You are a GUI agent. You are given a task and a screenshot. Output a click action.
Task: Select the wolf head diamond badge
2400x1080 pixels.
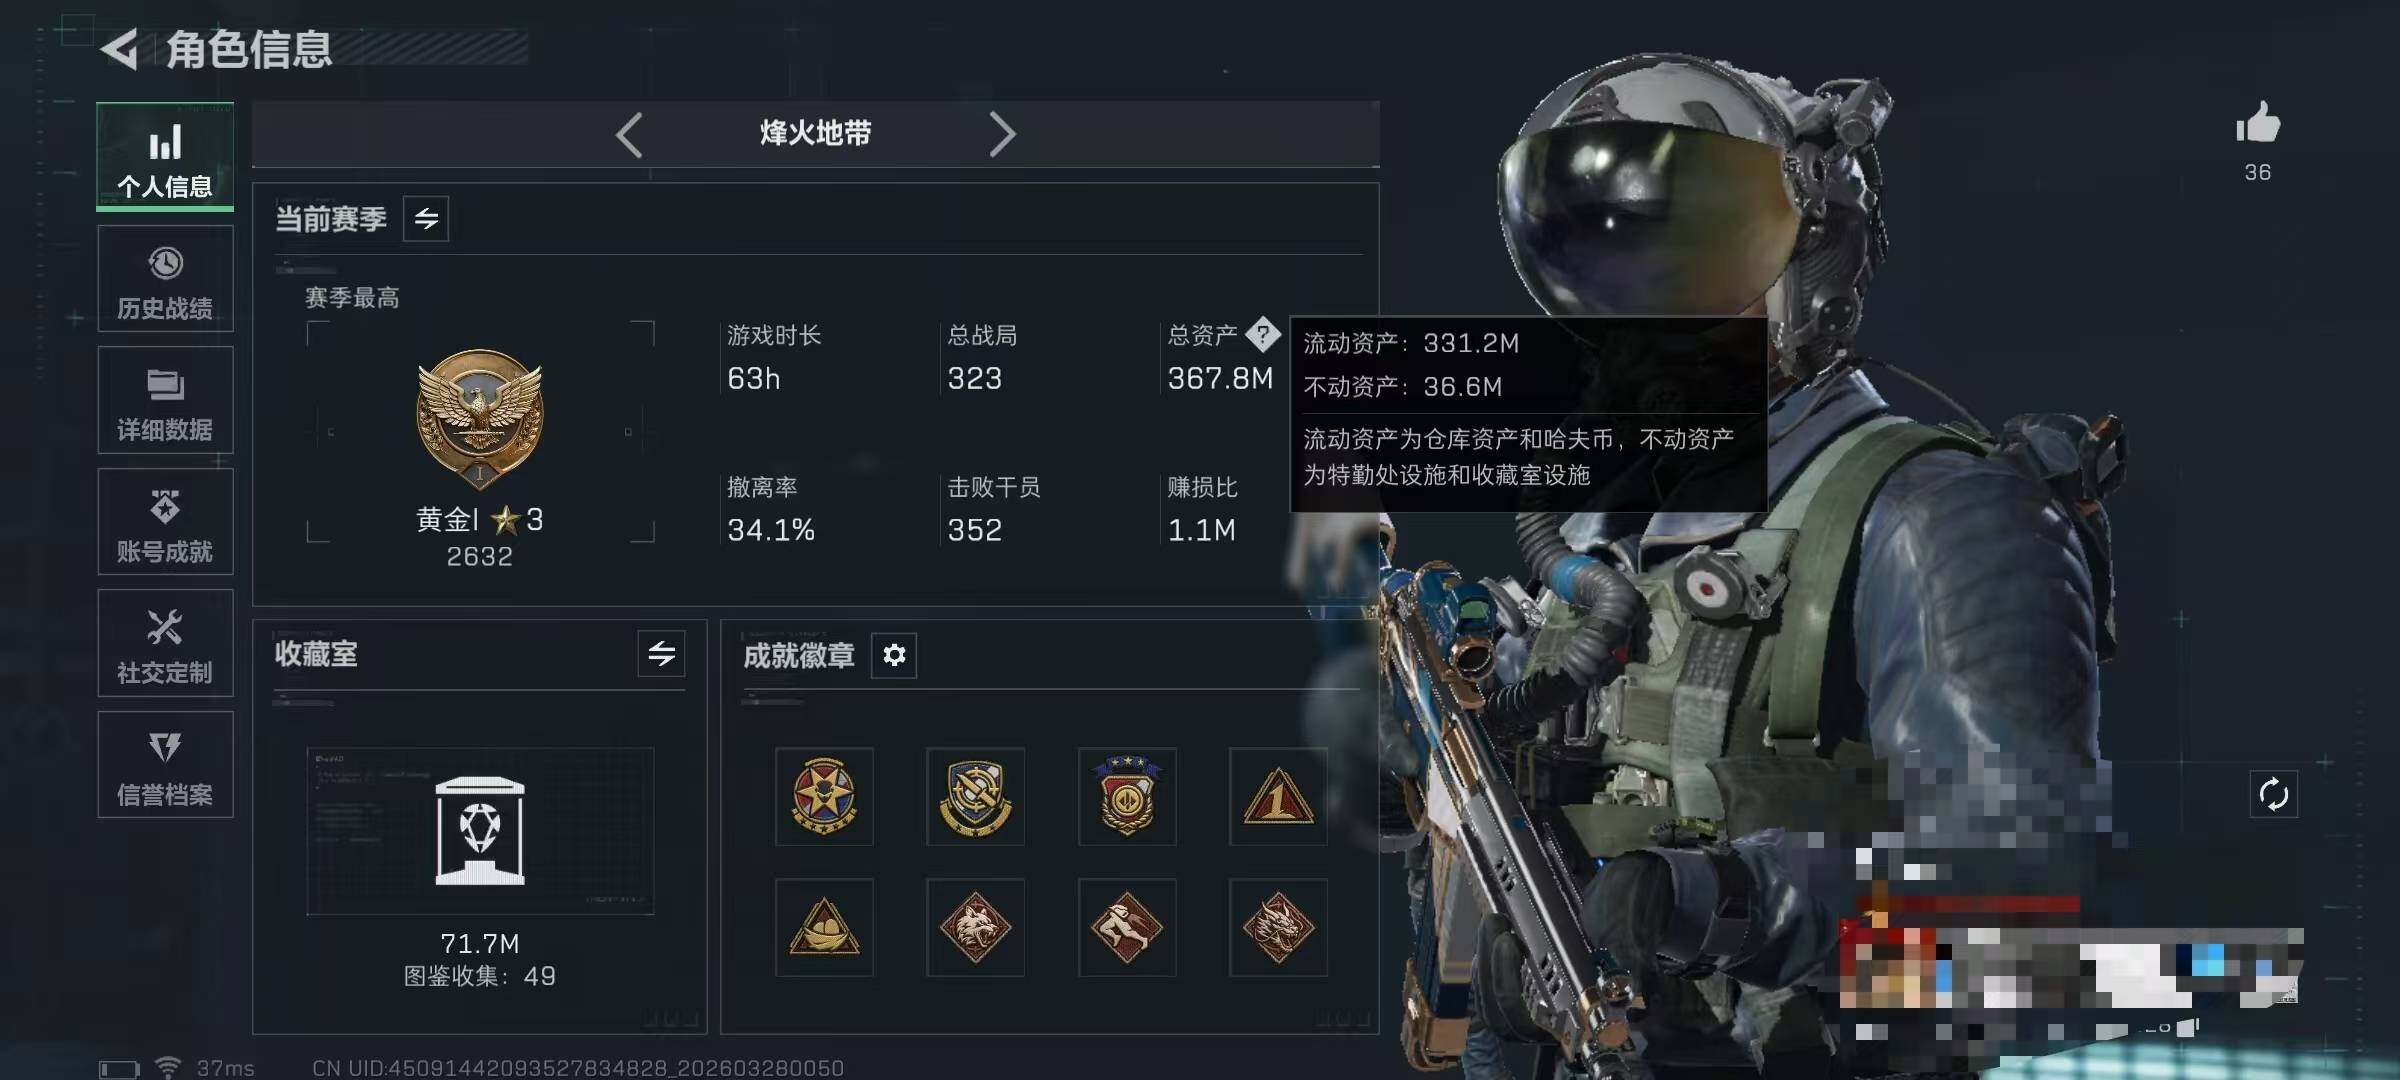(975, 928)
